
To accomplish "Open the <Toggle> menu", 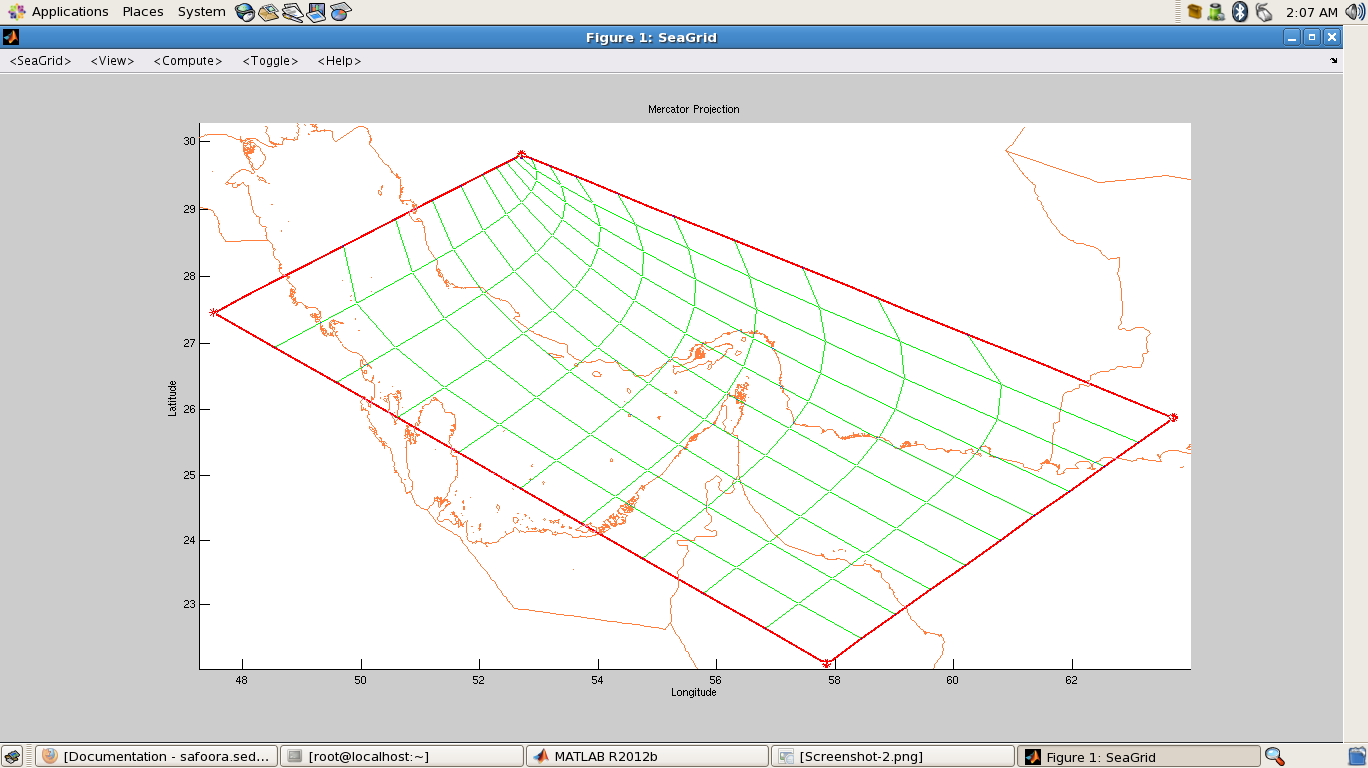I will pyautogui.click(x=270, y=61).
